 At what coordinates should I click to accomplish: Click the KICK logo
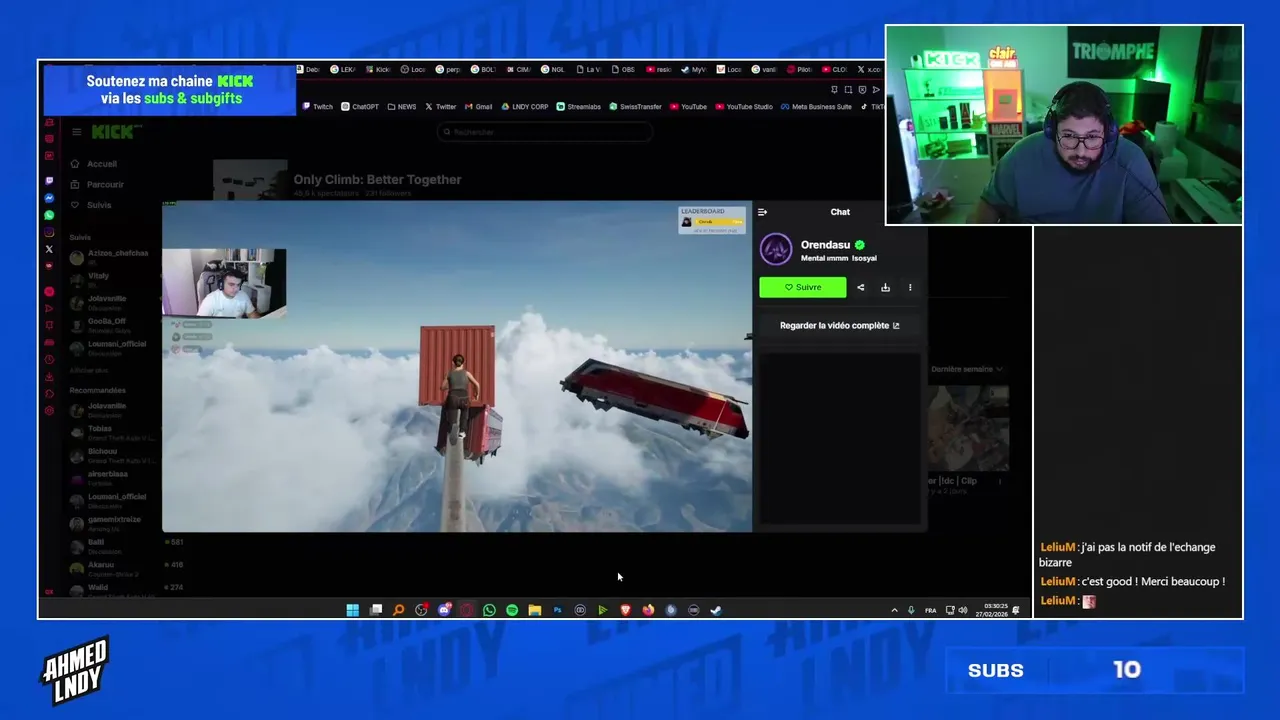115,132
